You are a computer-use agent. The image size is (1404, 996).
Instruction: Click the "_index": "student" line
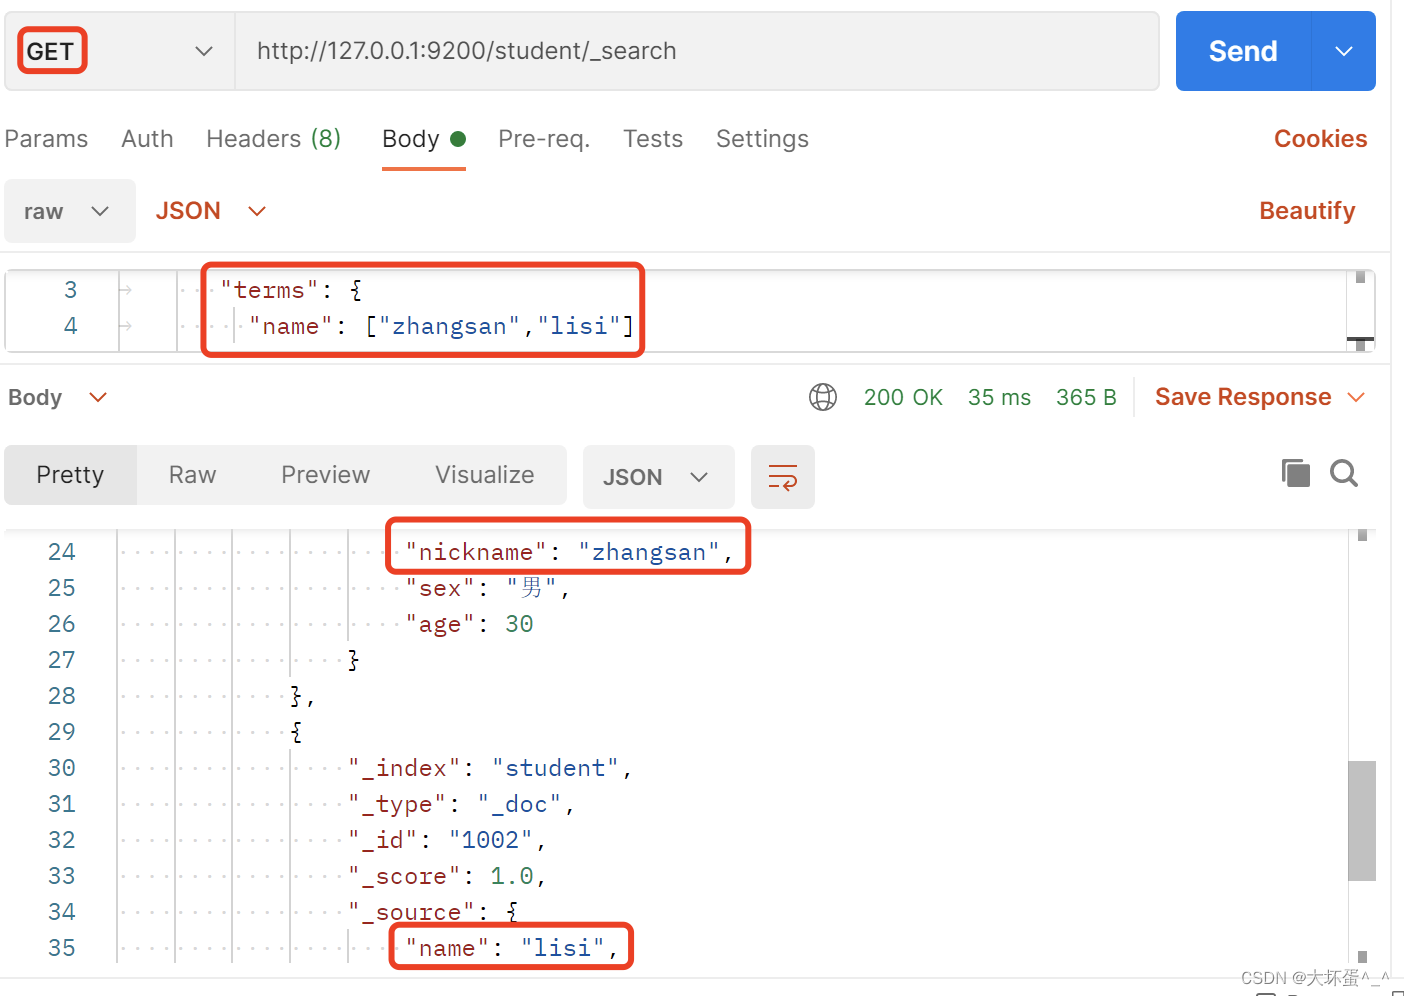(490, 768)
